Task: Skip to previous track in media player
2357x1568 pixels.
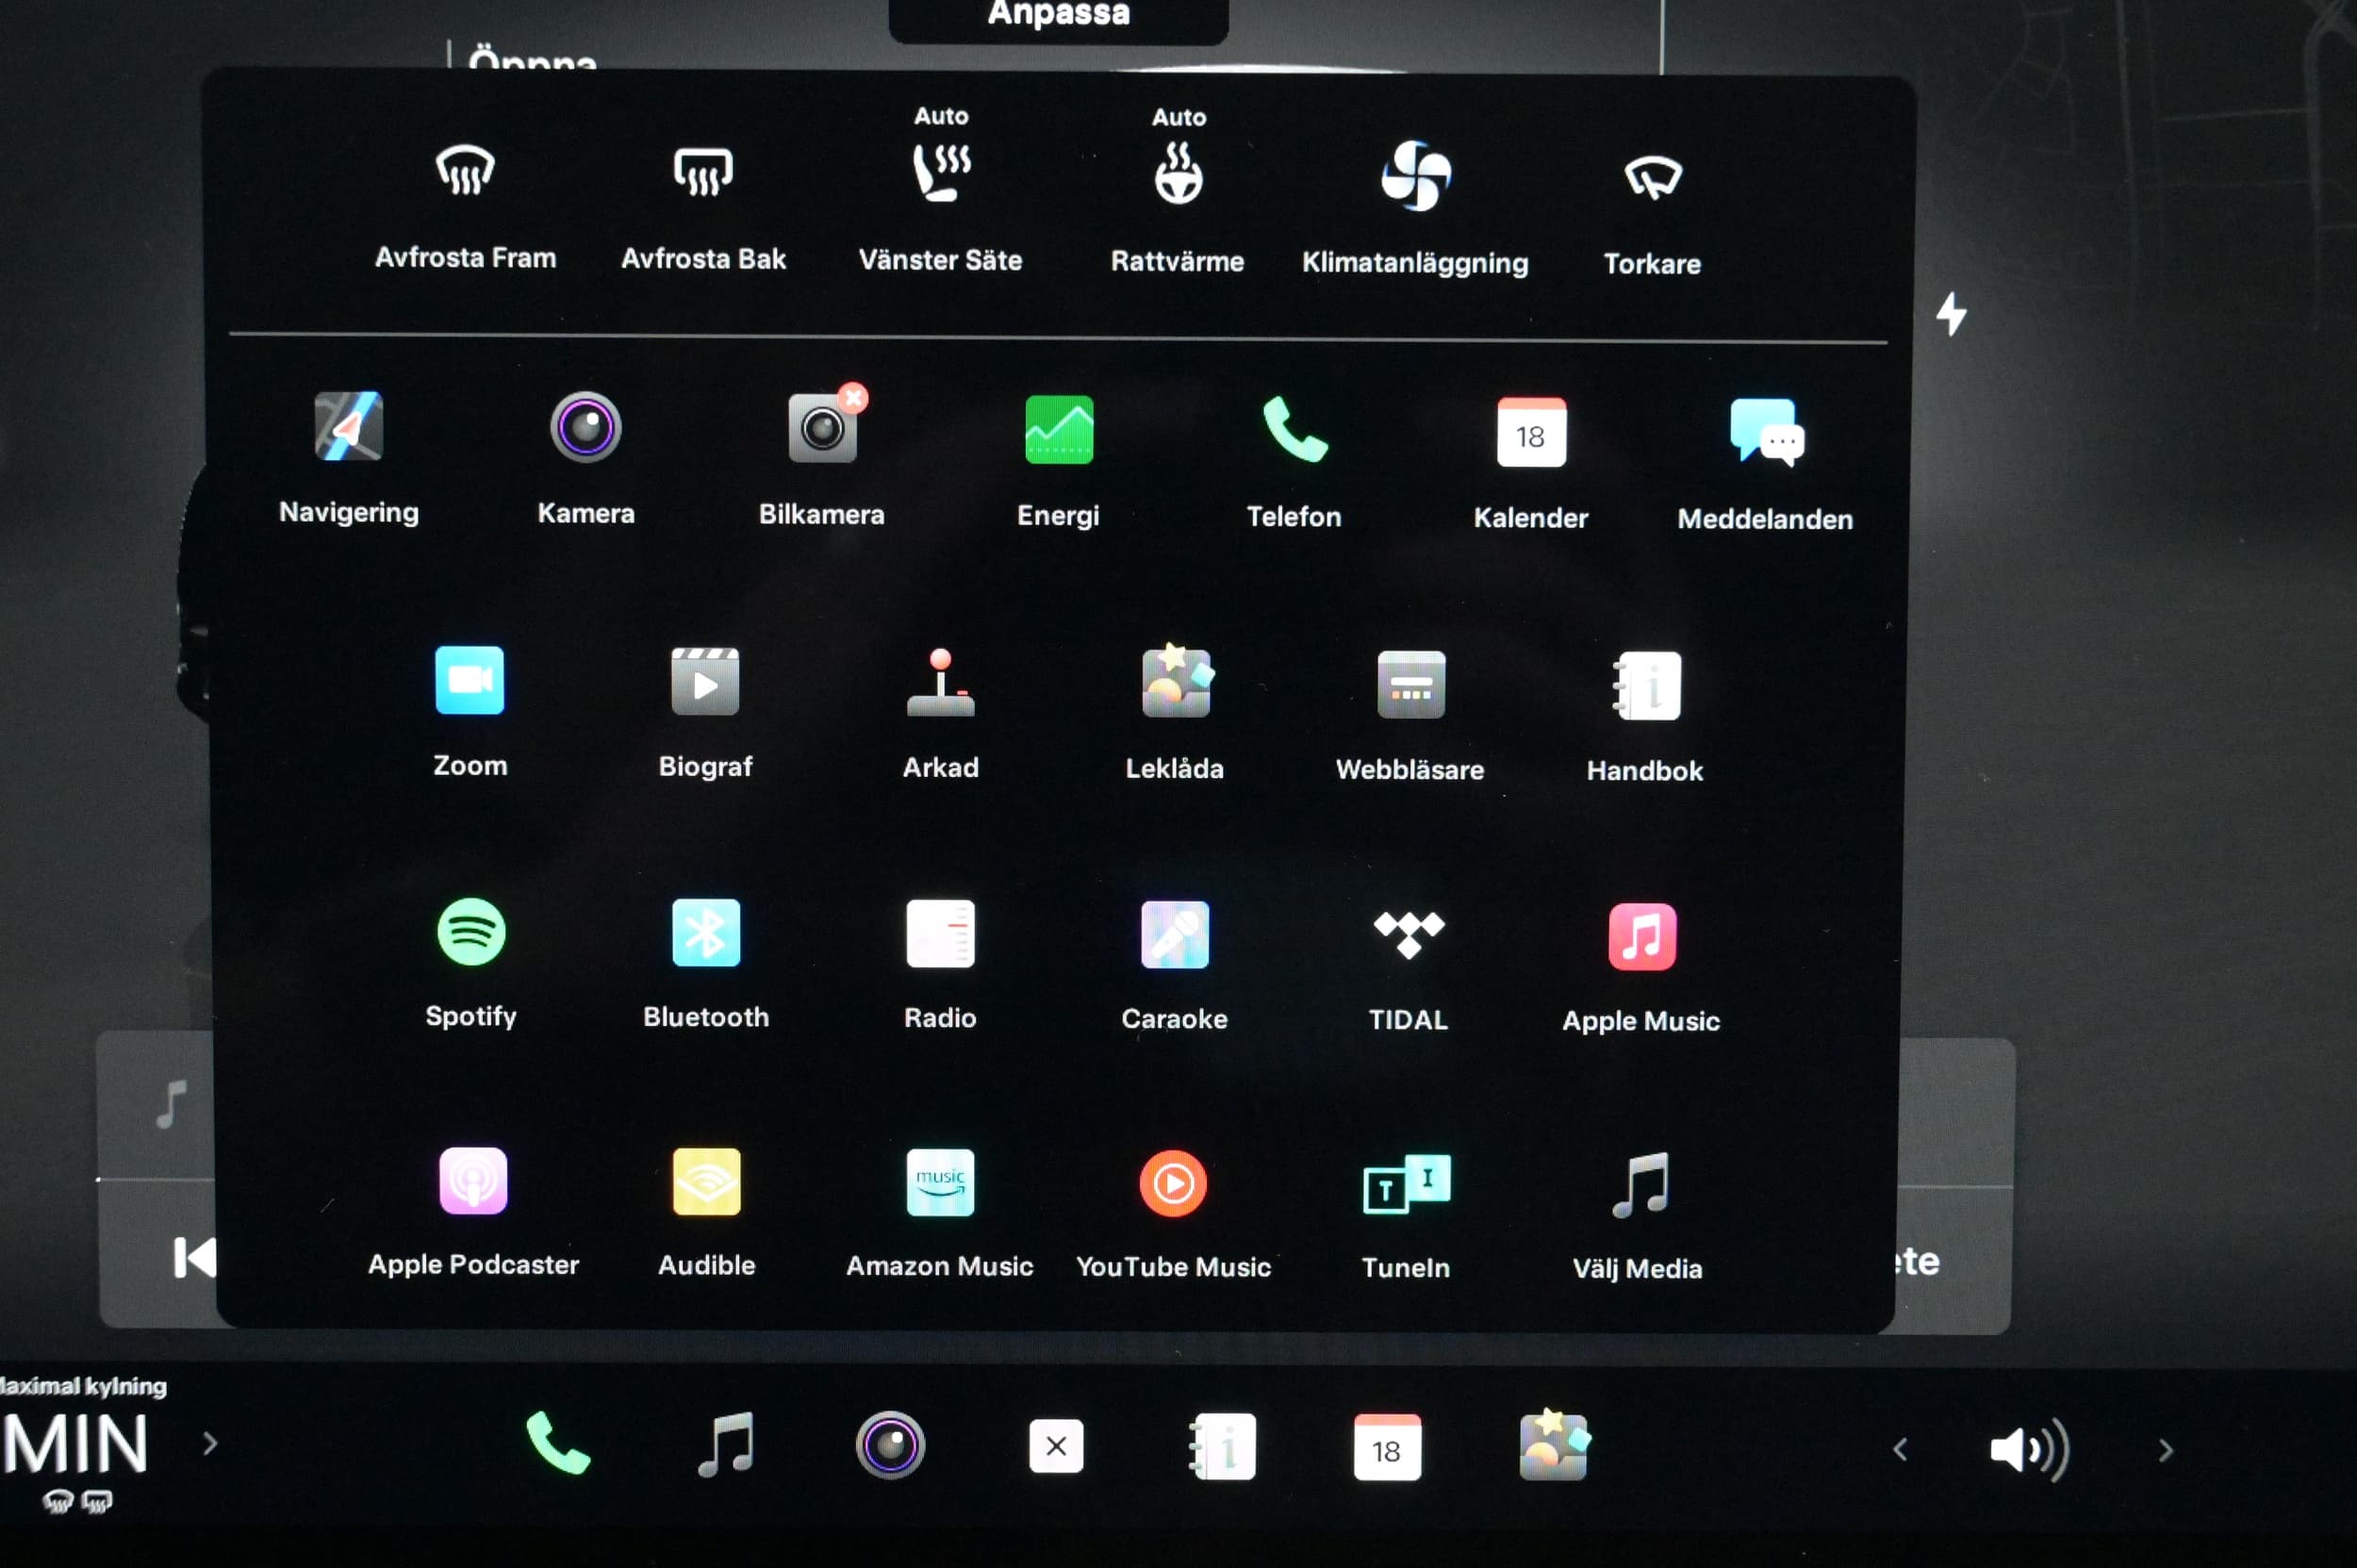Action: coord(194,1258)
